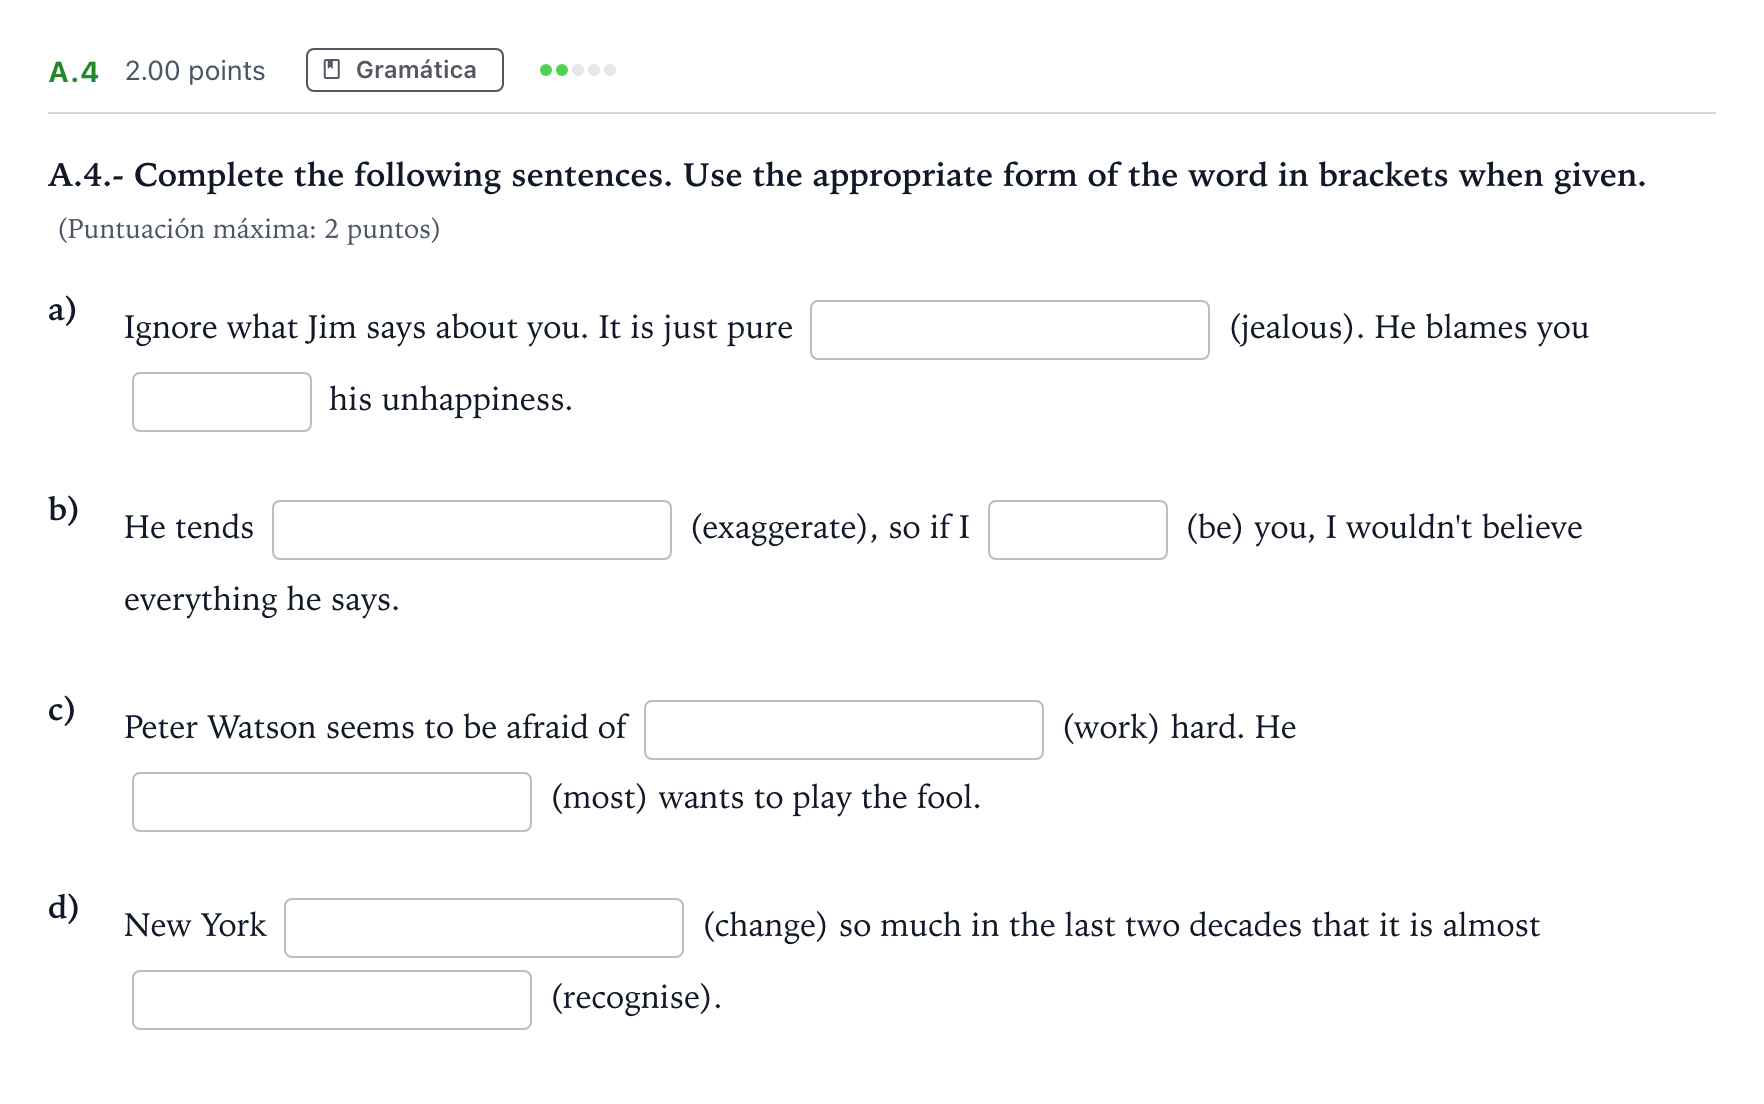Focus the blank before (exaggerate)

tap(472, 530)
